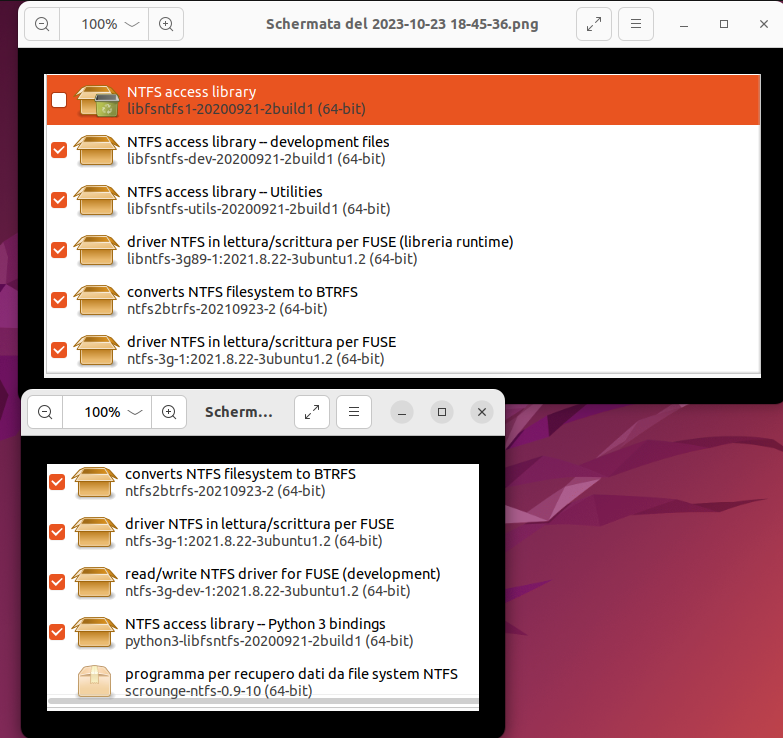
Task: Check the libfsntfs1 NTFS access library checkbox
Action: point(59,100)
